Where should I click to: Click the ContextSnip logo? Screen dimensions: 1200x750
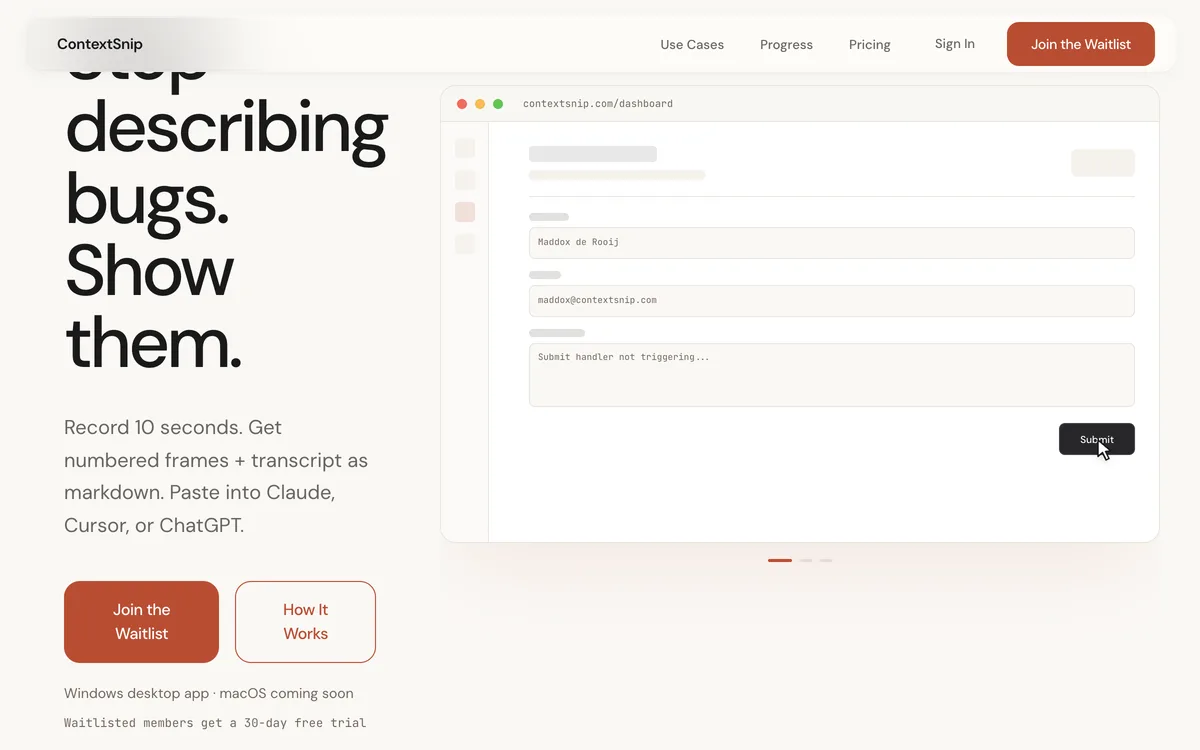click(100, 44)
